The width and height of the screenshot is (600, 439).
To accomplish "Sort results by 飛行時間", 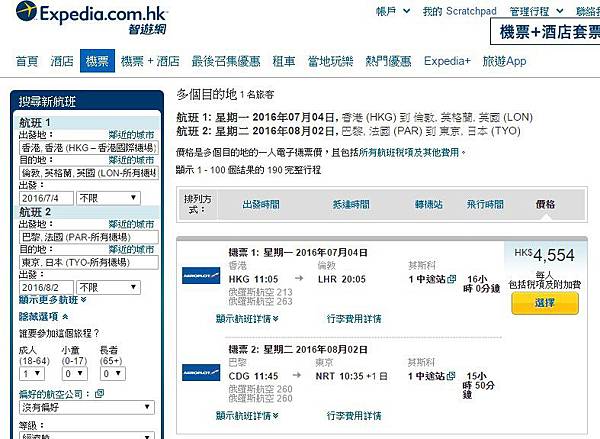I will [485, 204].
